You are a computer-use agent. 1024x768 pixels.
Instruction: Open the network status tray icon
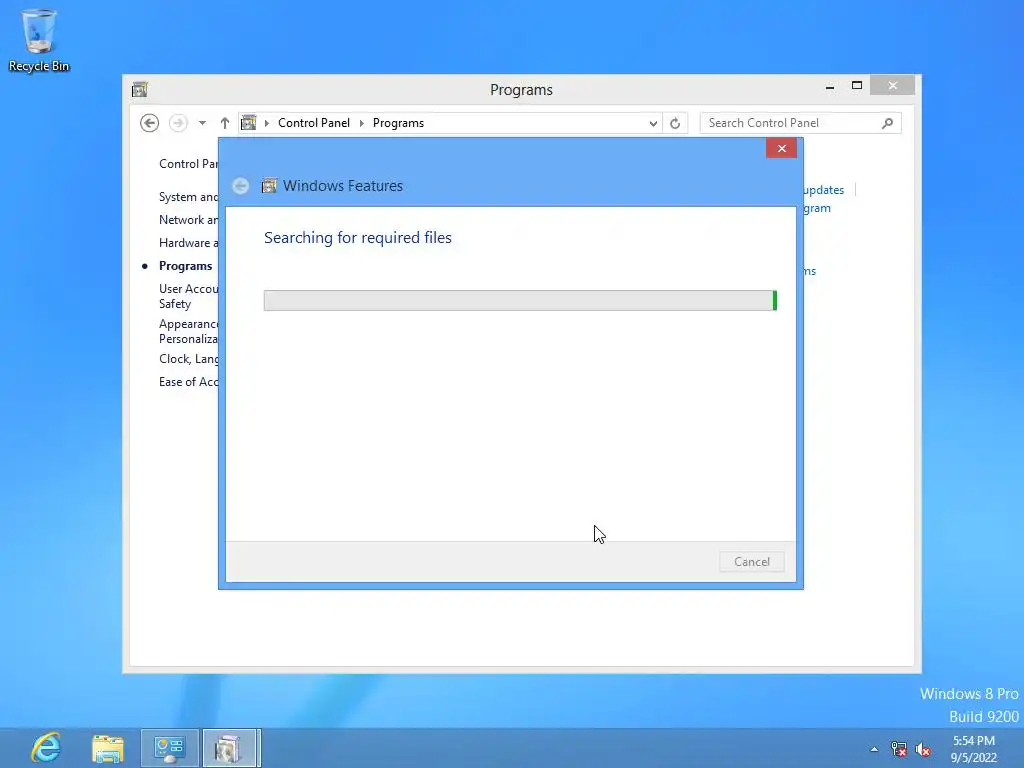tap(899, 749)
